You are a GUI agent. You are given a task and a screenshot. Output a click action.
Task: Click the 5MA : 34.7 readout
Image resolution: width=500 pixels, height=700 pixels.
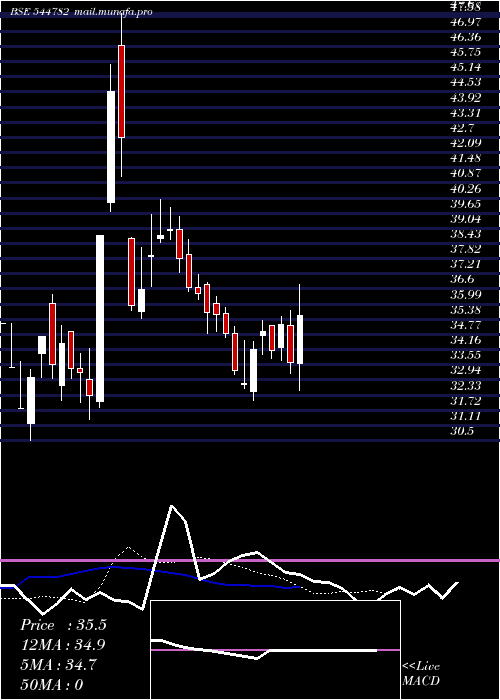click(58, 665)
